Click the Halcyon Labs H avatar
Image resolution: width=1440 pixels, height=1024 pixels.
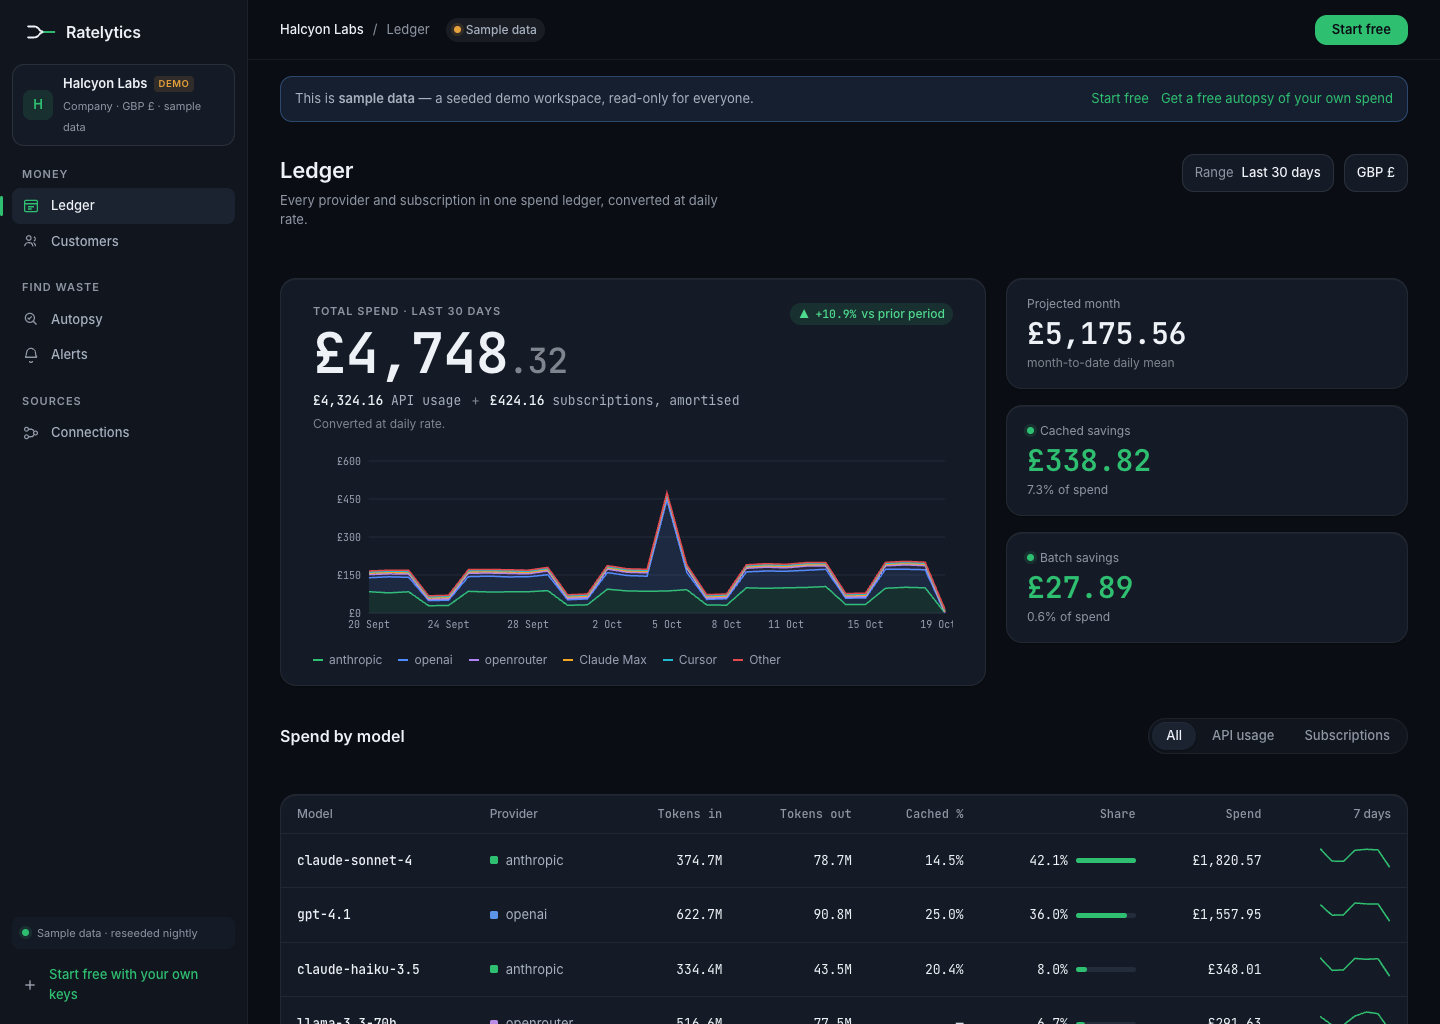[x=38, y=104]
